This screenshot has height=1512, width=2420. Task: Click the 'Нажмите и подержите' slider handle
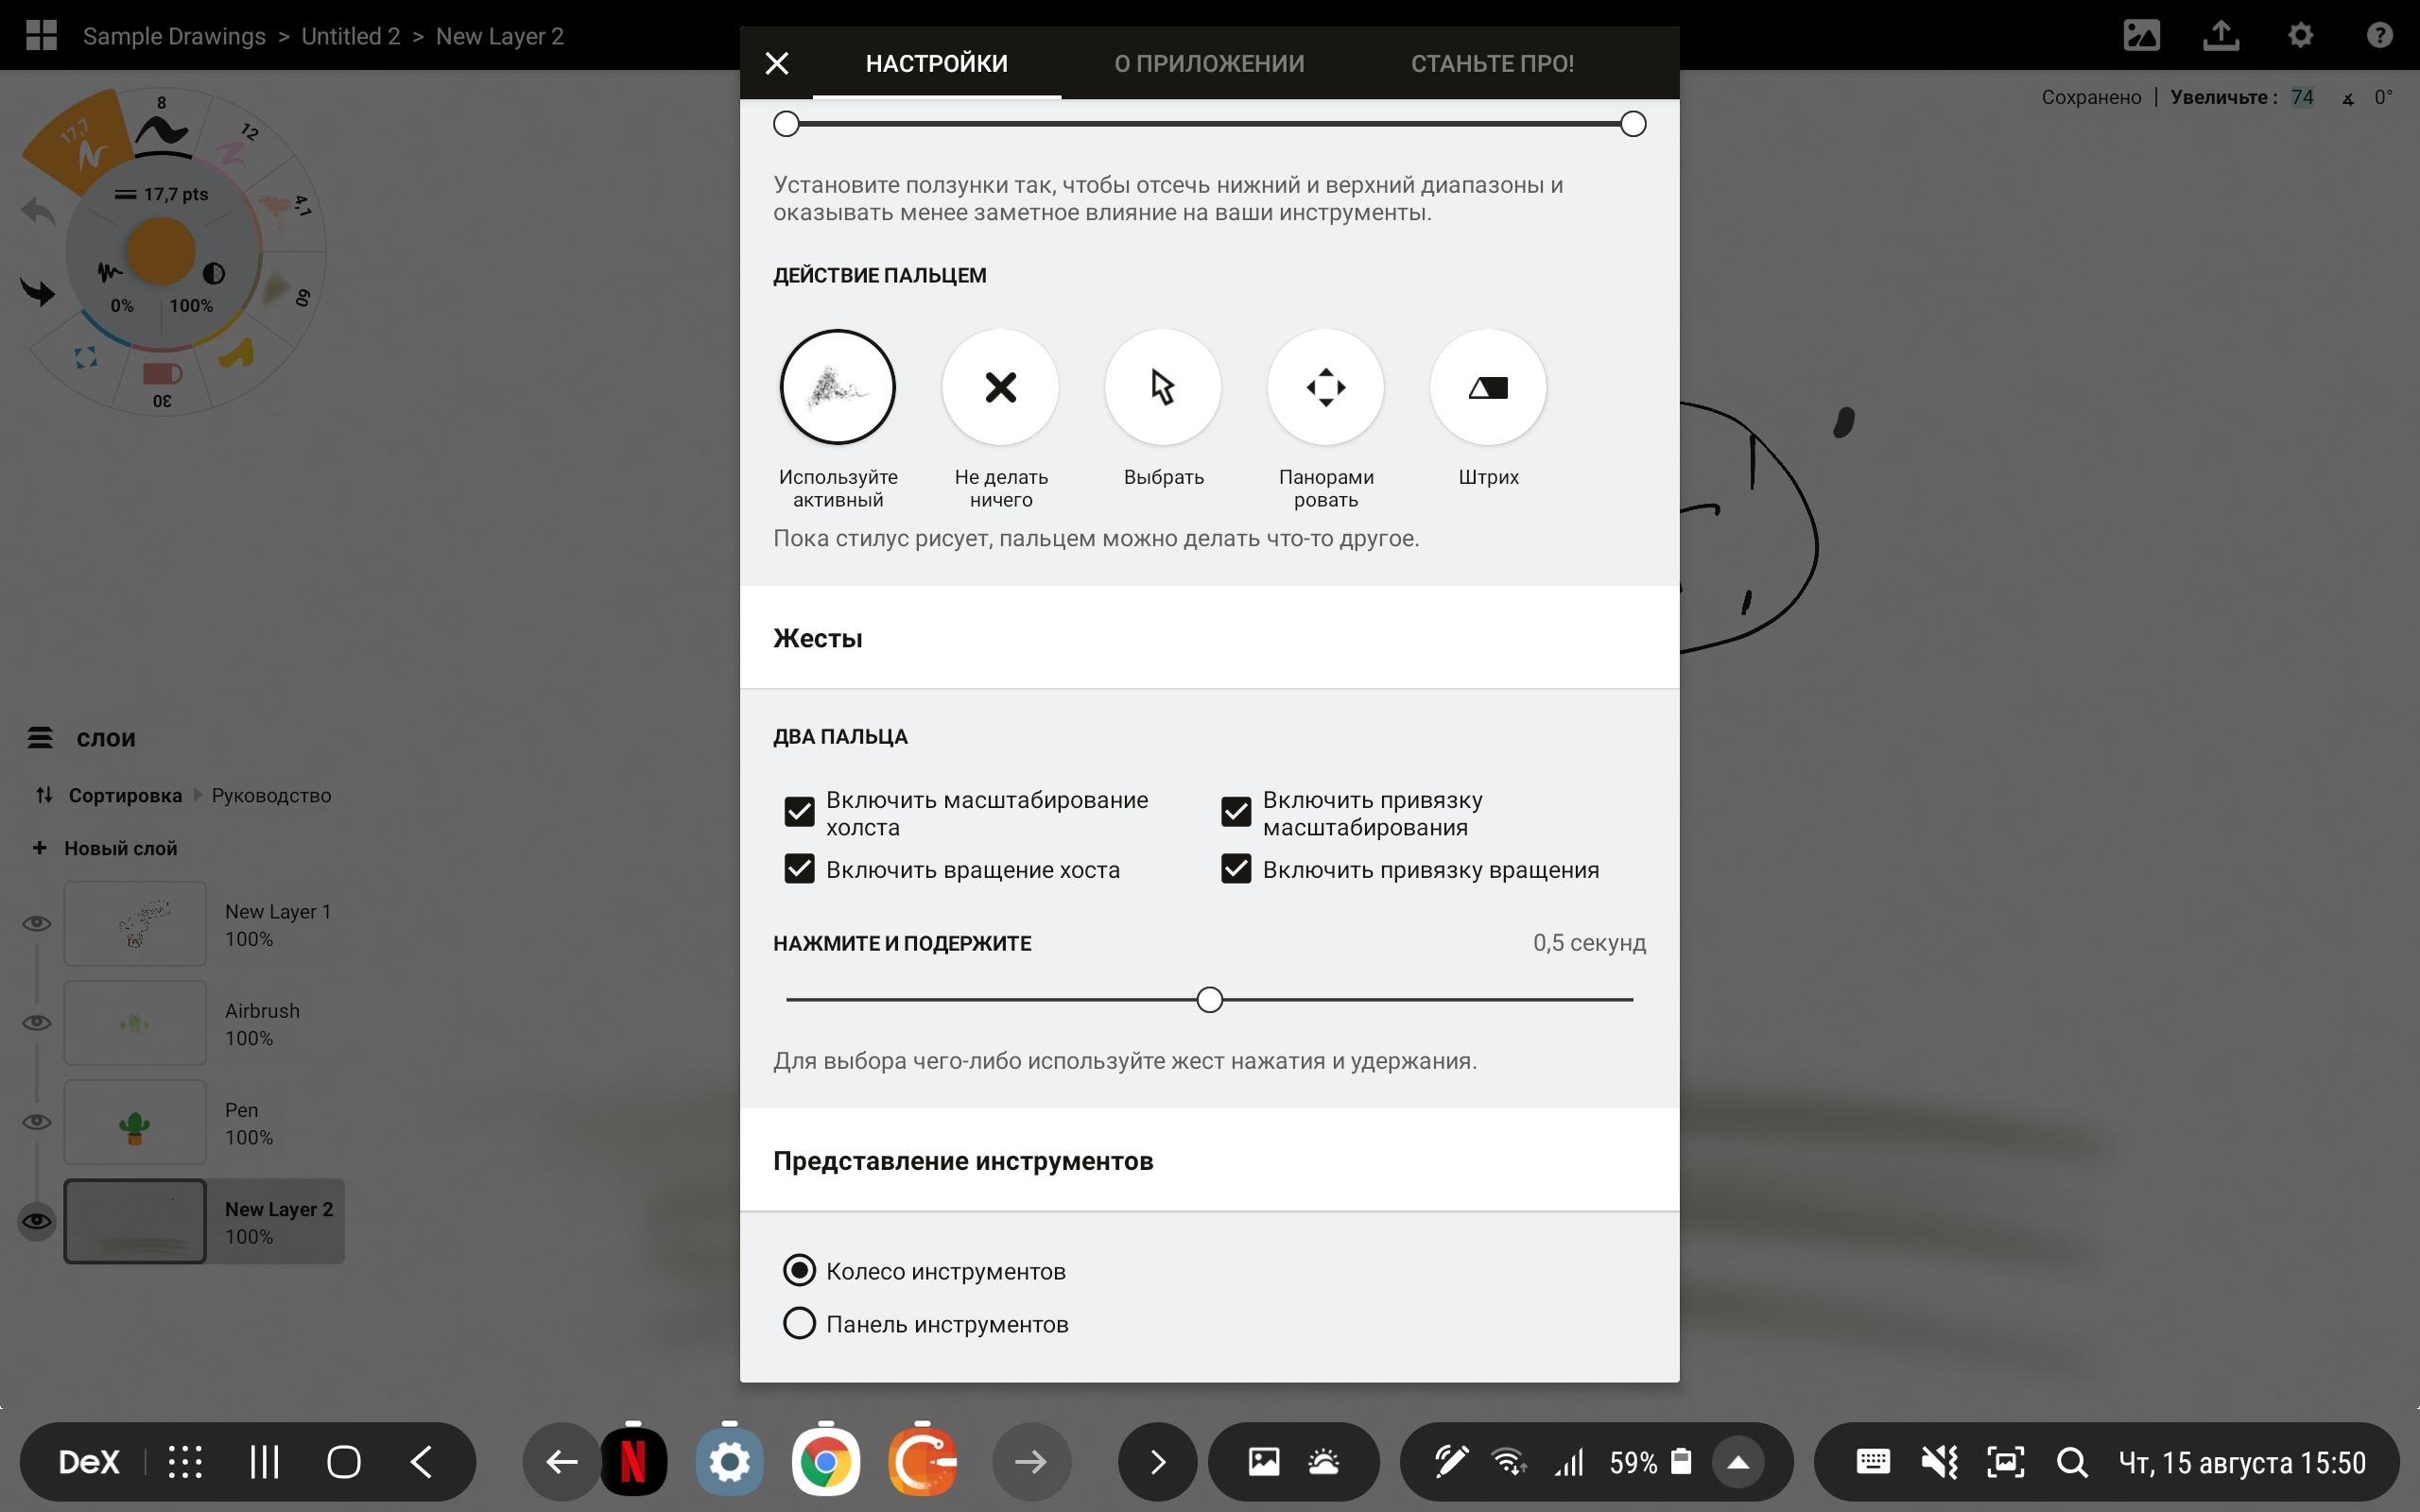click(x=1209, y=999)
